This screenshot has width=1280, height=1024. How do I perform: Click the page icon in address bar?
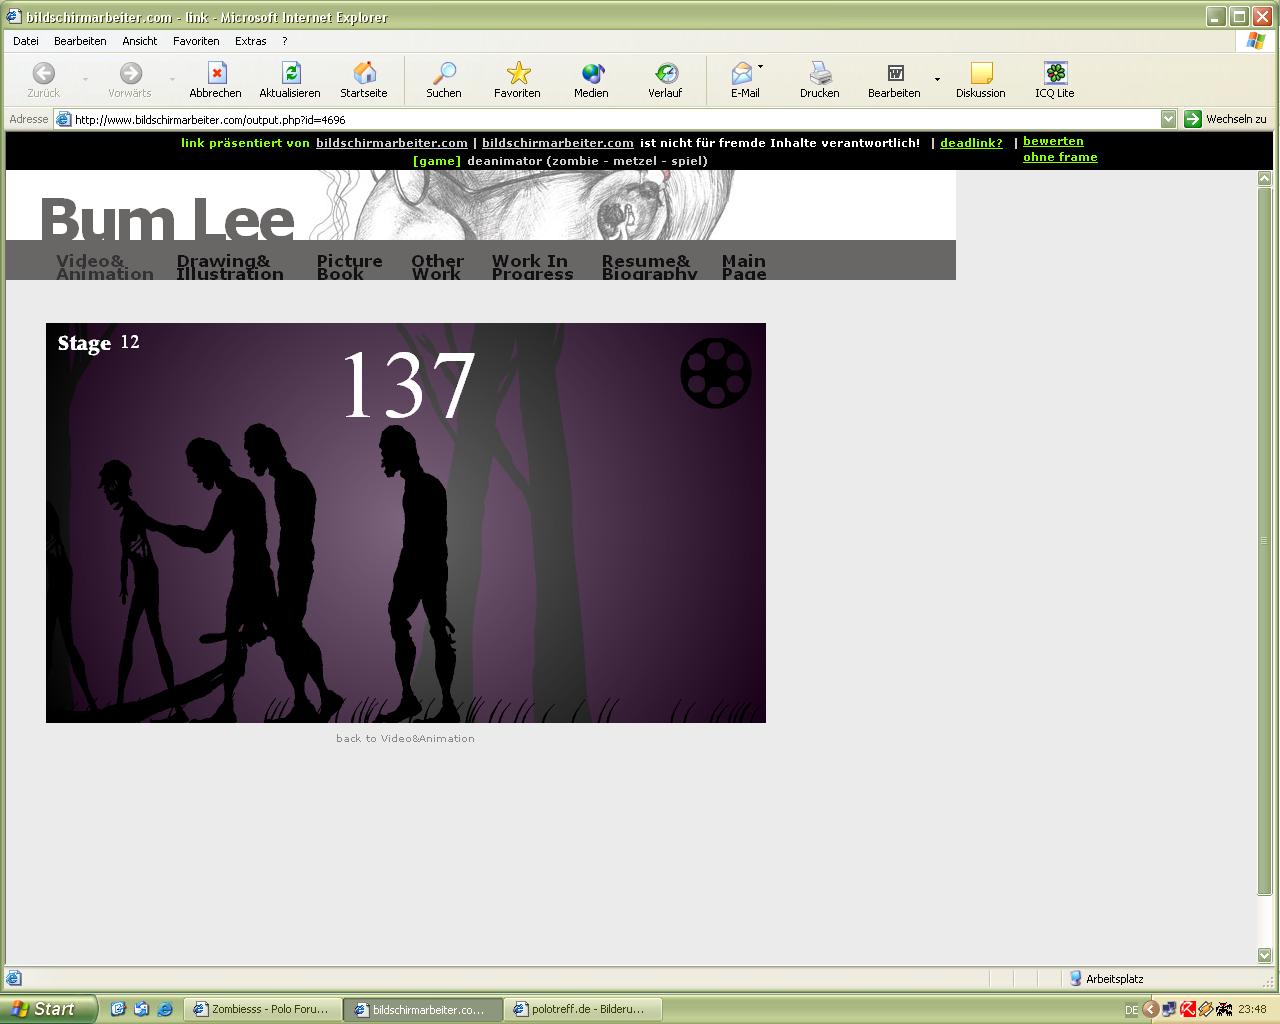64,119
